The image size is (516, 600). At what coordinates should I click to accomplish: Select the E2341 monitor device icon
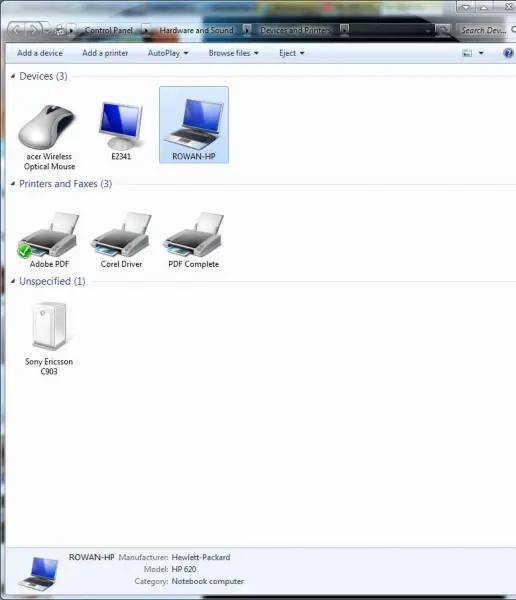[x=121, y=126]
